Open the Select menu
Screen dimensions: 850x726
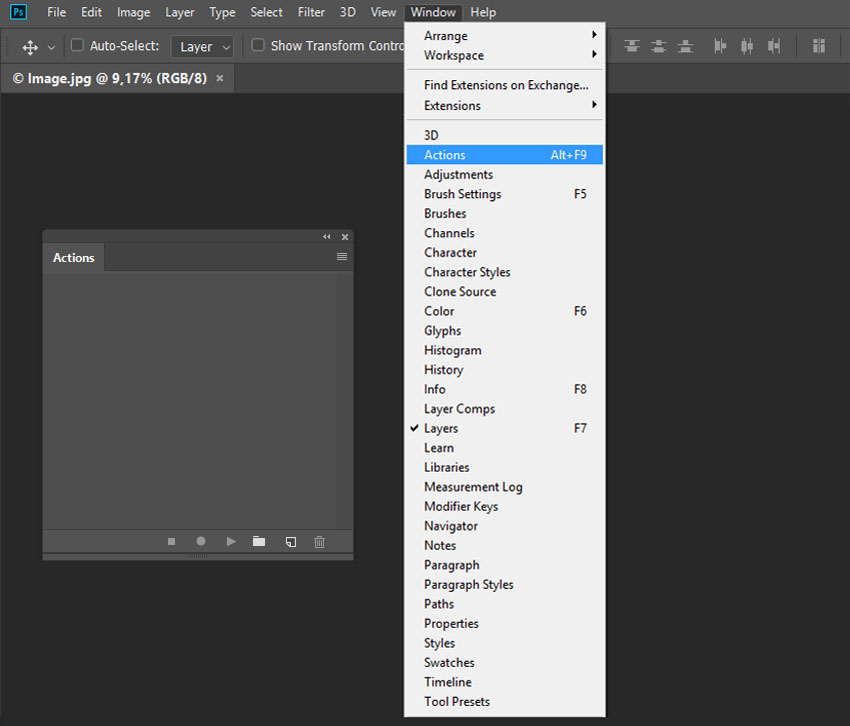(266, 12)
